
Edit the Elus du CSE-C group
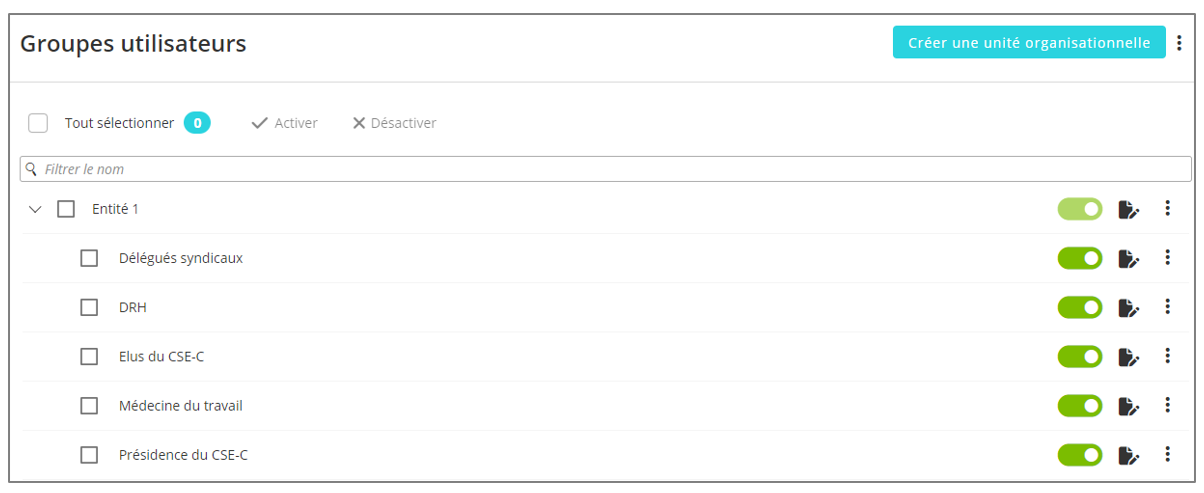click(1128, 357)
